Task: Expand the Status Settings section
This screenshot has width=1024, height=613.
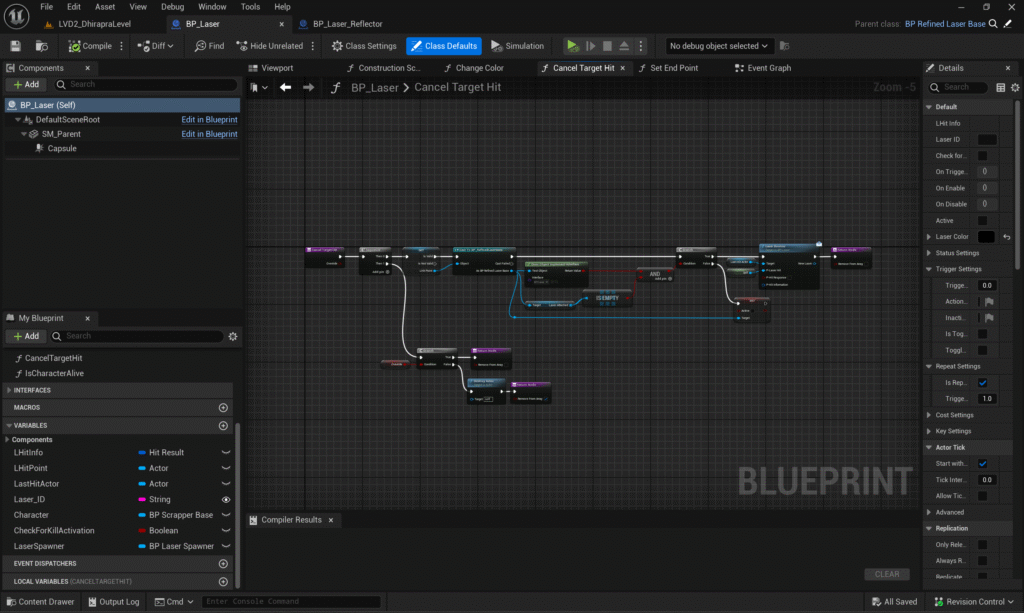Action: (929, 253)
